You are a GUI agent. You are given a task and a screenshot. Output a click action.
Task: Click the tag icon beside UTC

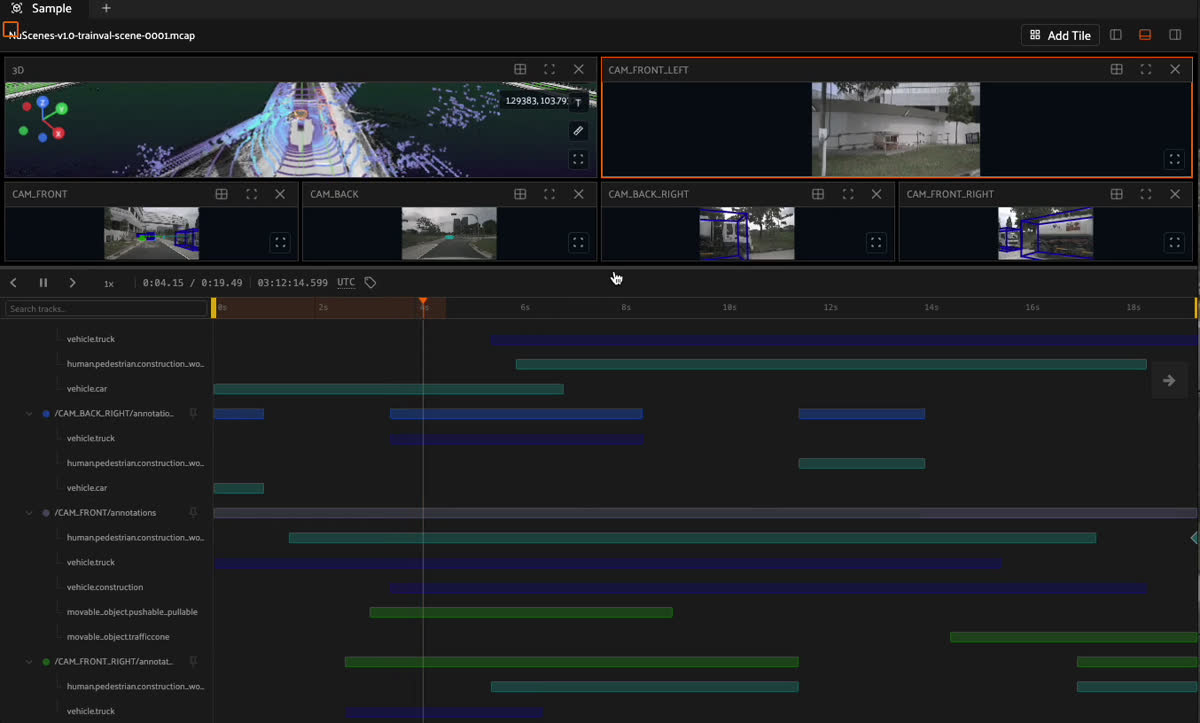370,283
